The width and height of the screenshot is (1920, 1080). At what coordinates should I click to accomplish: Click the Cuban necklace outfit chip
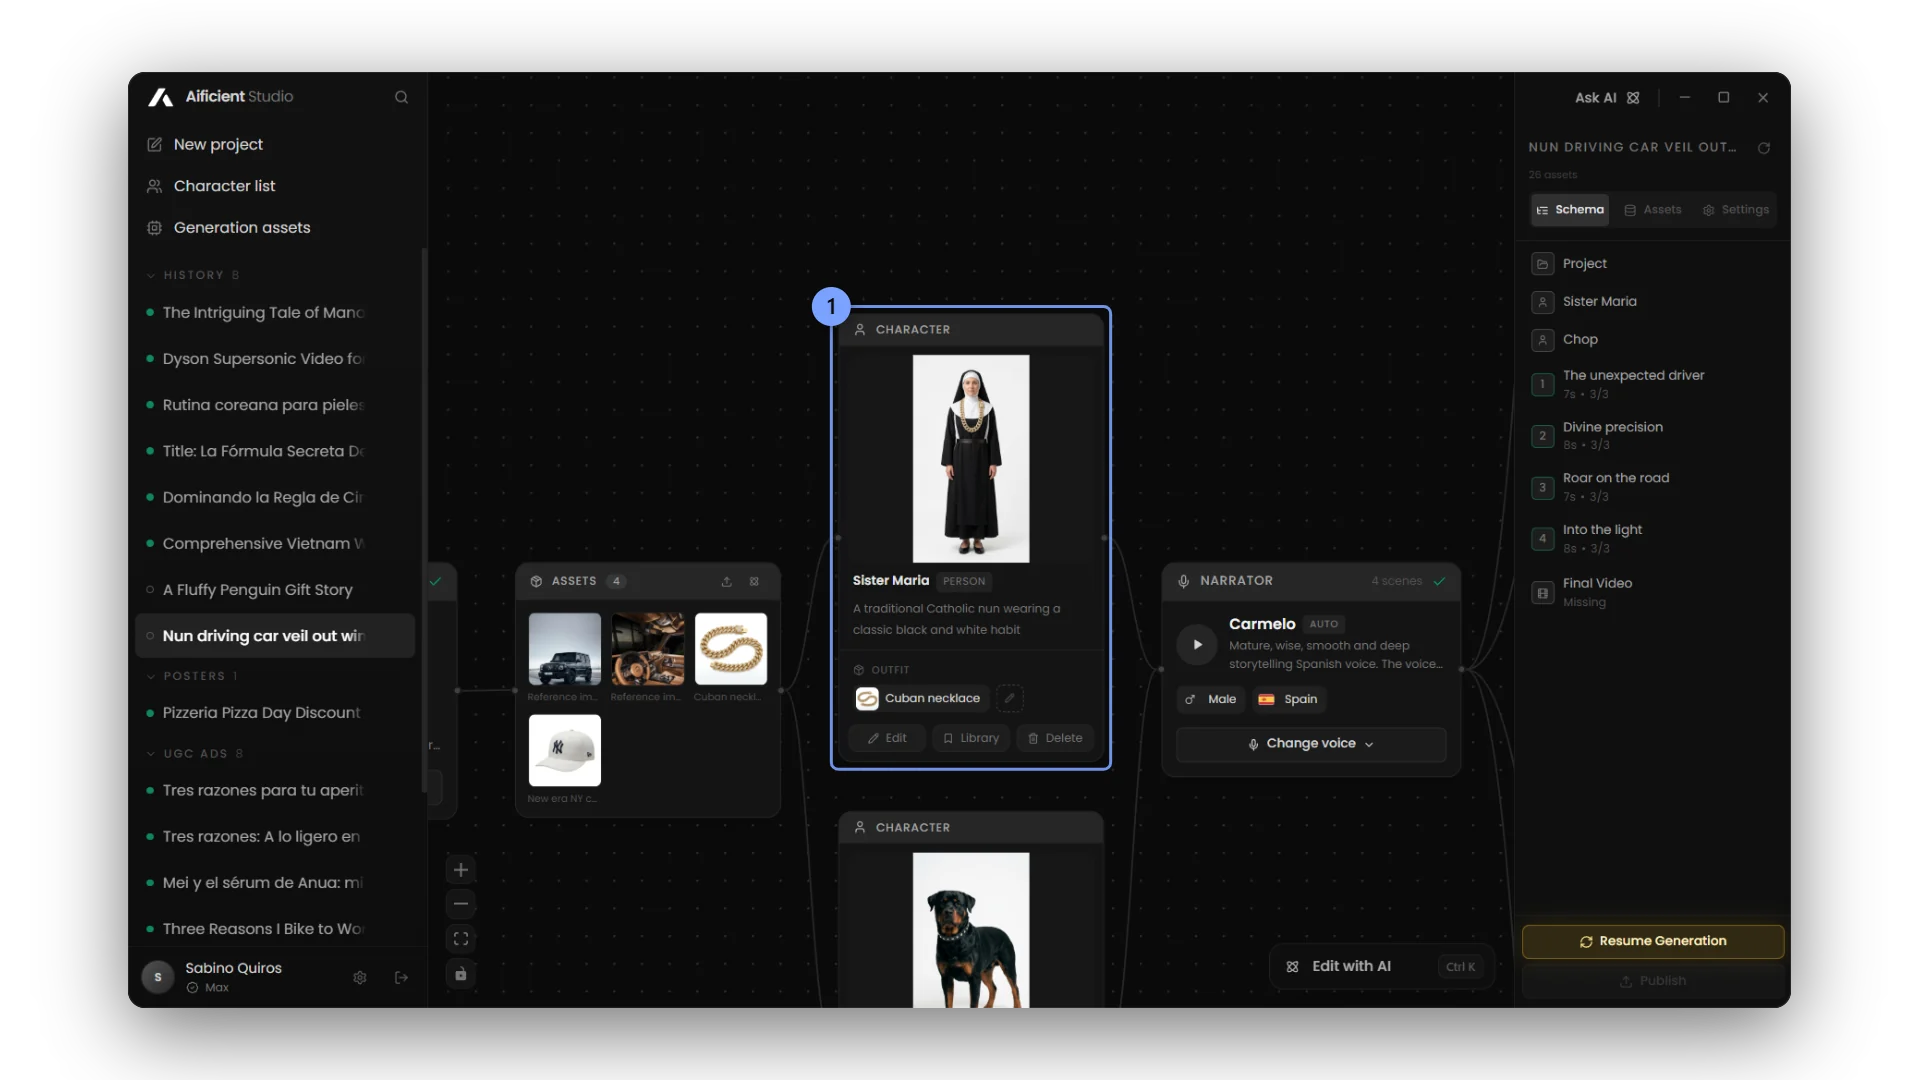(920, 698)
